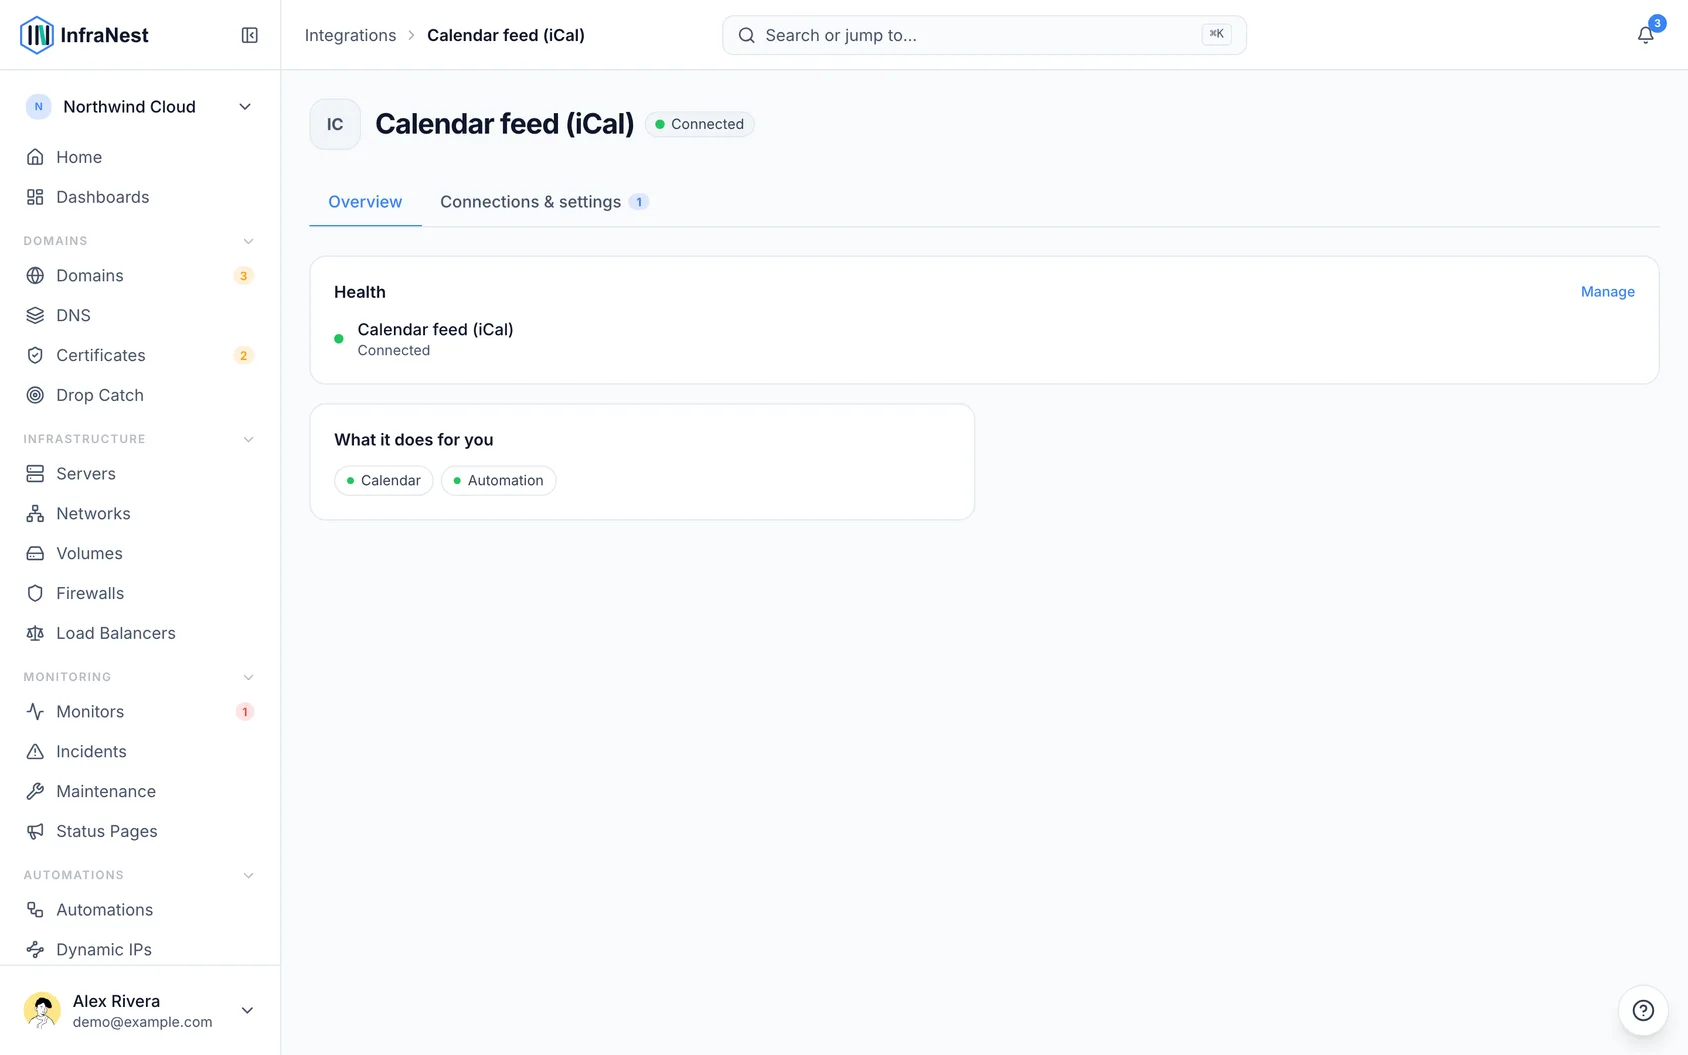
Task: Click the Status Pages megaphone icon
Action: [35, 831]
